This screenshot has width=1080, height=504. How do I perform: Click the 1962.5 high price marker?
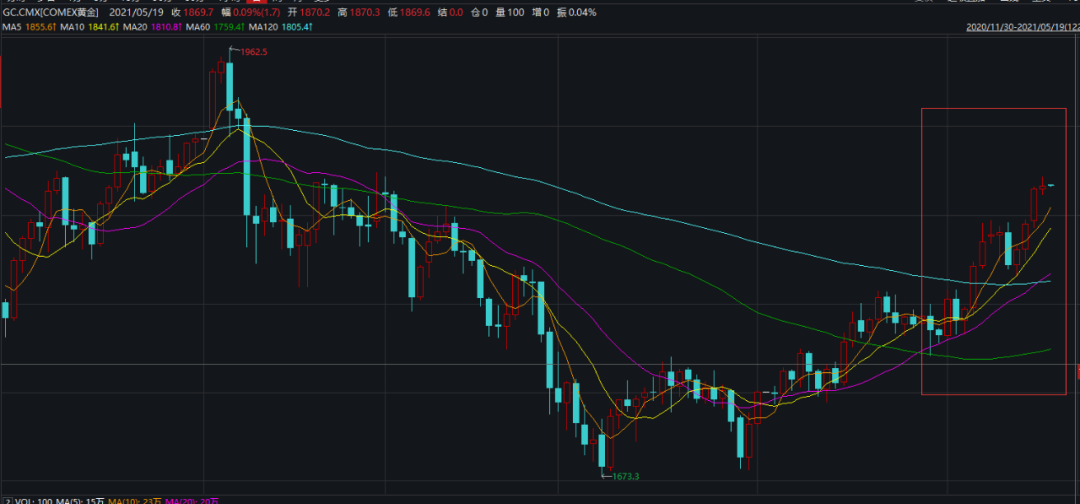tap(252, 52)
